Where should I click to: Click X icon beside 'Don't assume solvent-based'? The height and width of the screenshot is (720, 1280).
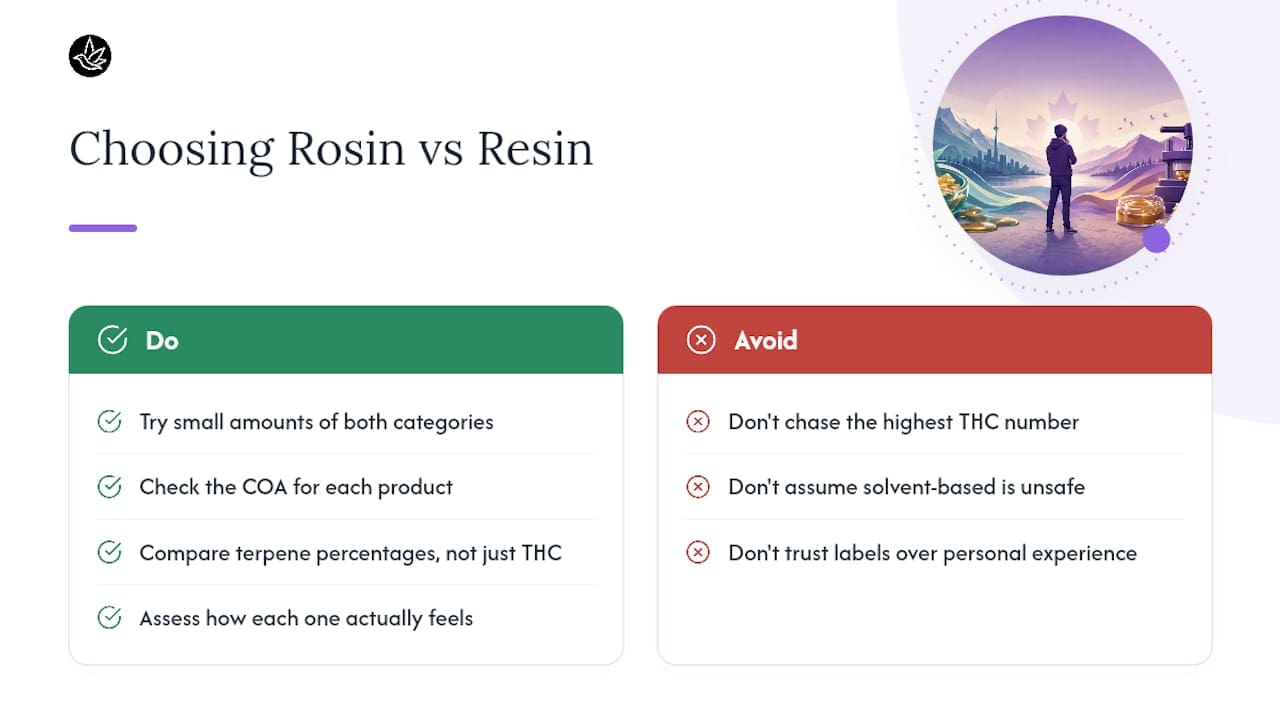pos(698,487)
